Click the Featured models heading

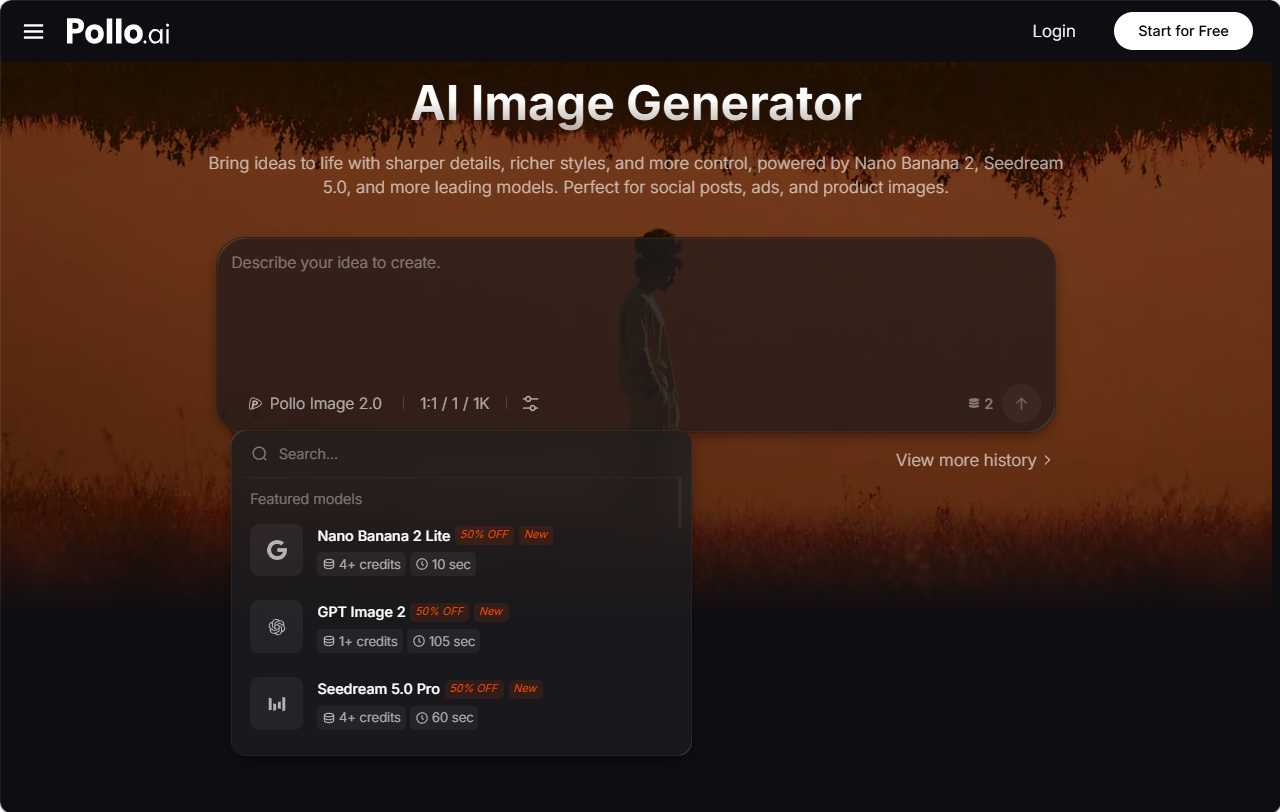(x=306, y=499)
